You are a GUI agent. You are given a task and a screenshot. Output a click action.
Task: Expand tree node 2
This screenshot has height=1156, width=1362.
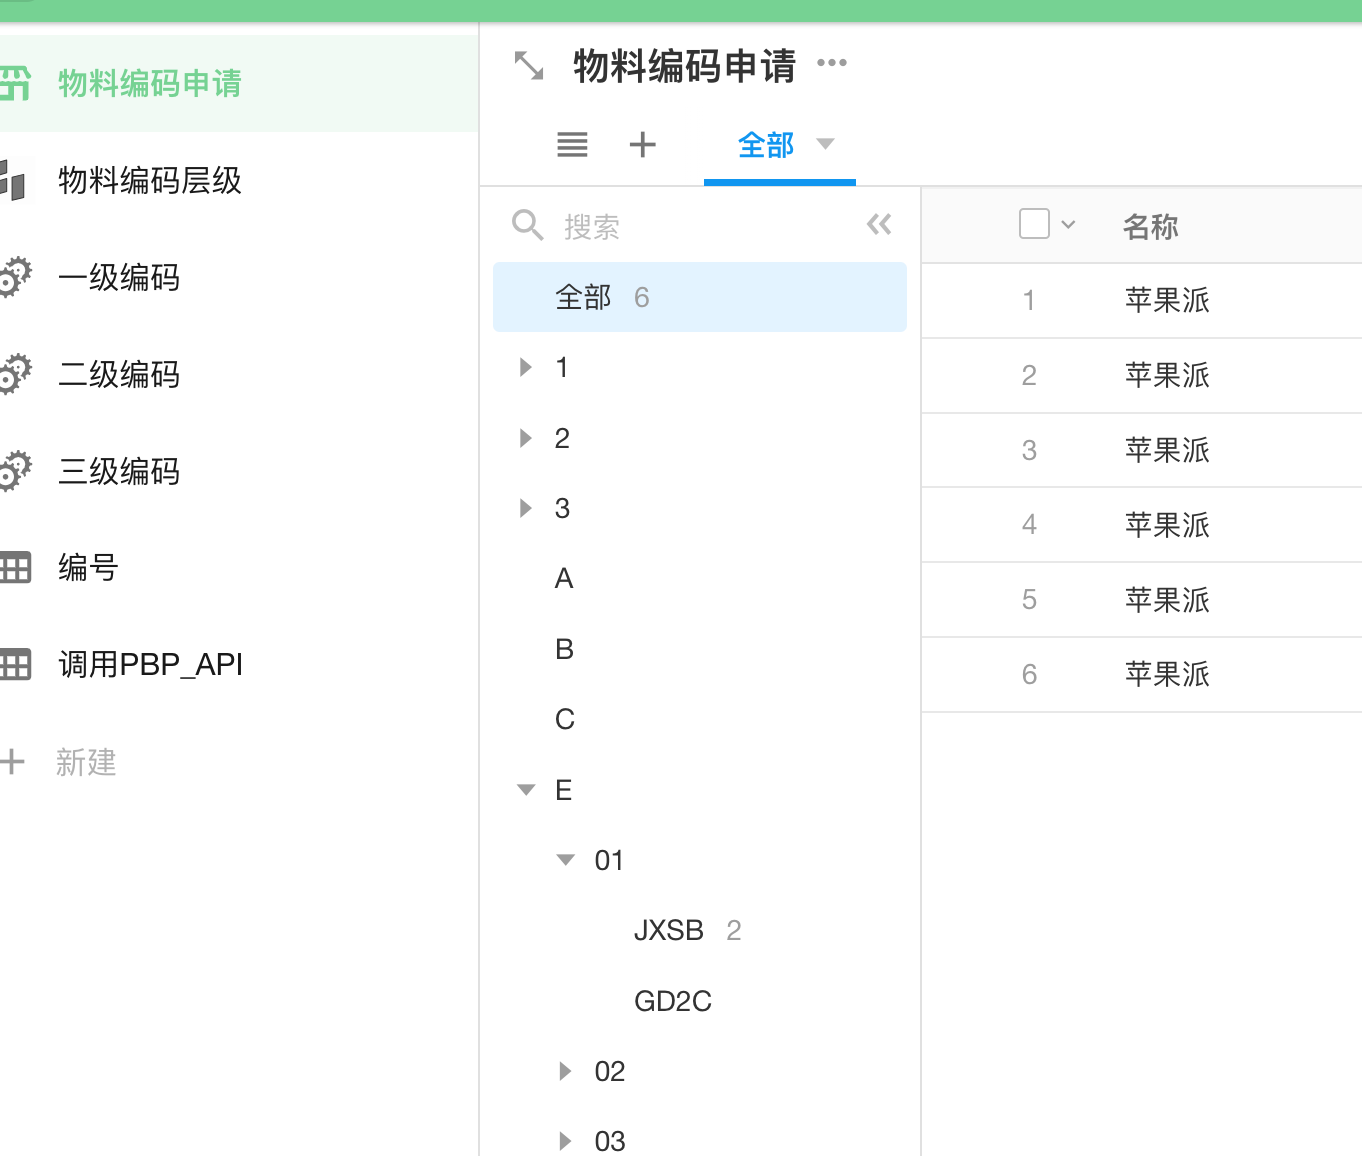[x=526, y=438]
